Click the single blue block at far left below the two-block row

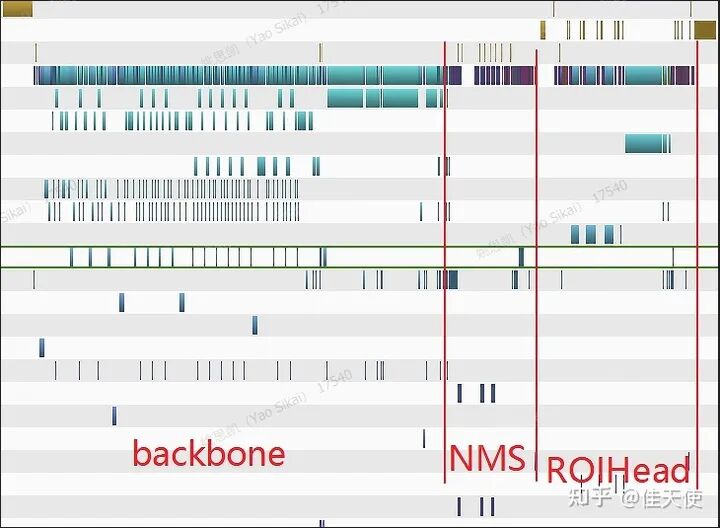pos(42,348)
